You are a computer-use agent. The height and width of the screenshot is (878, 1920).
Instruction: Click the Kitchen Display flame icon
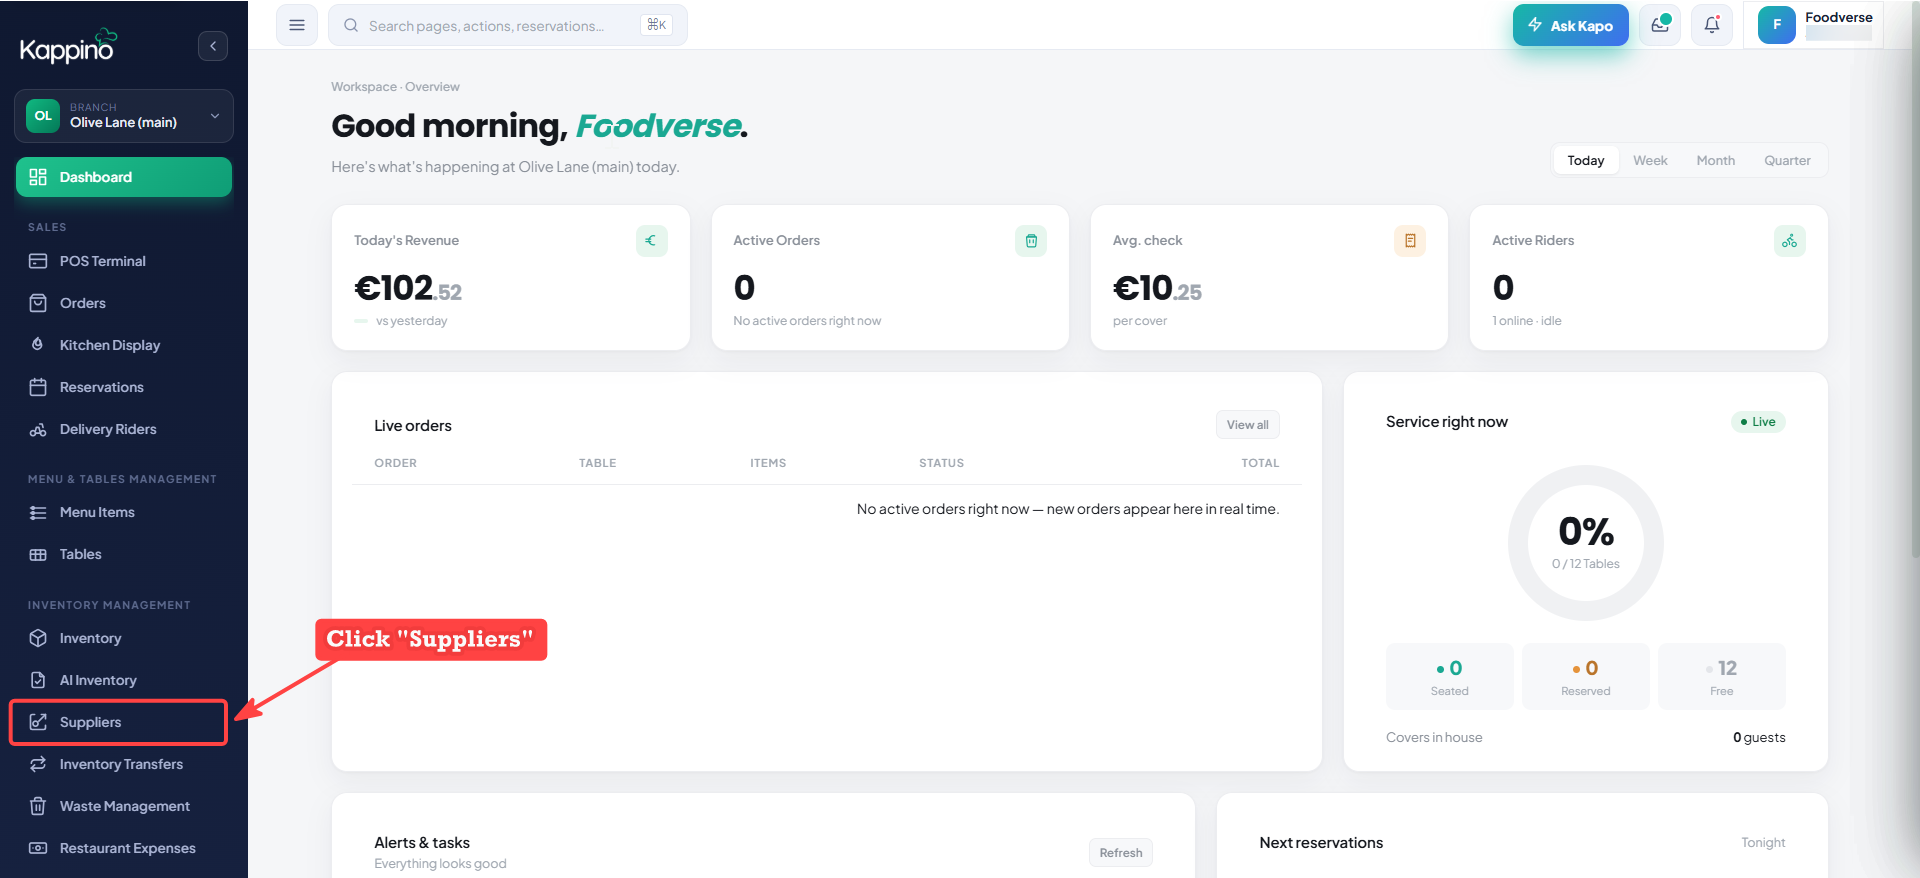38,345
